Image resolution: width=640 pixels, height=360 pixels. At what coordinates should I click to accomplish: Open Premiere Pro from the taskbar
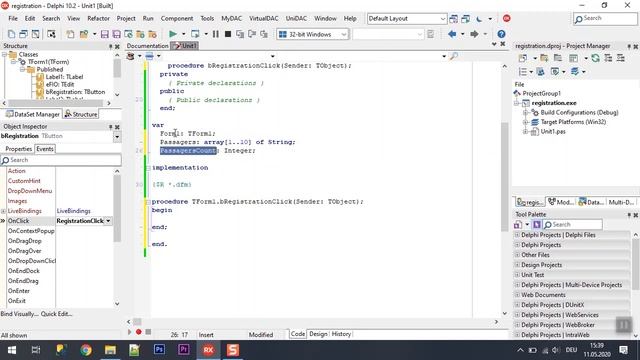click(184, 350)
